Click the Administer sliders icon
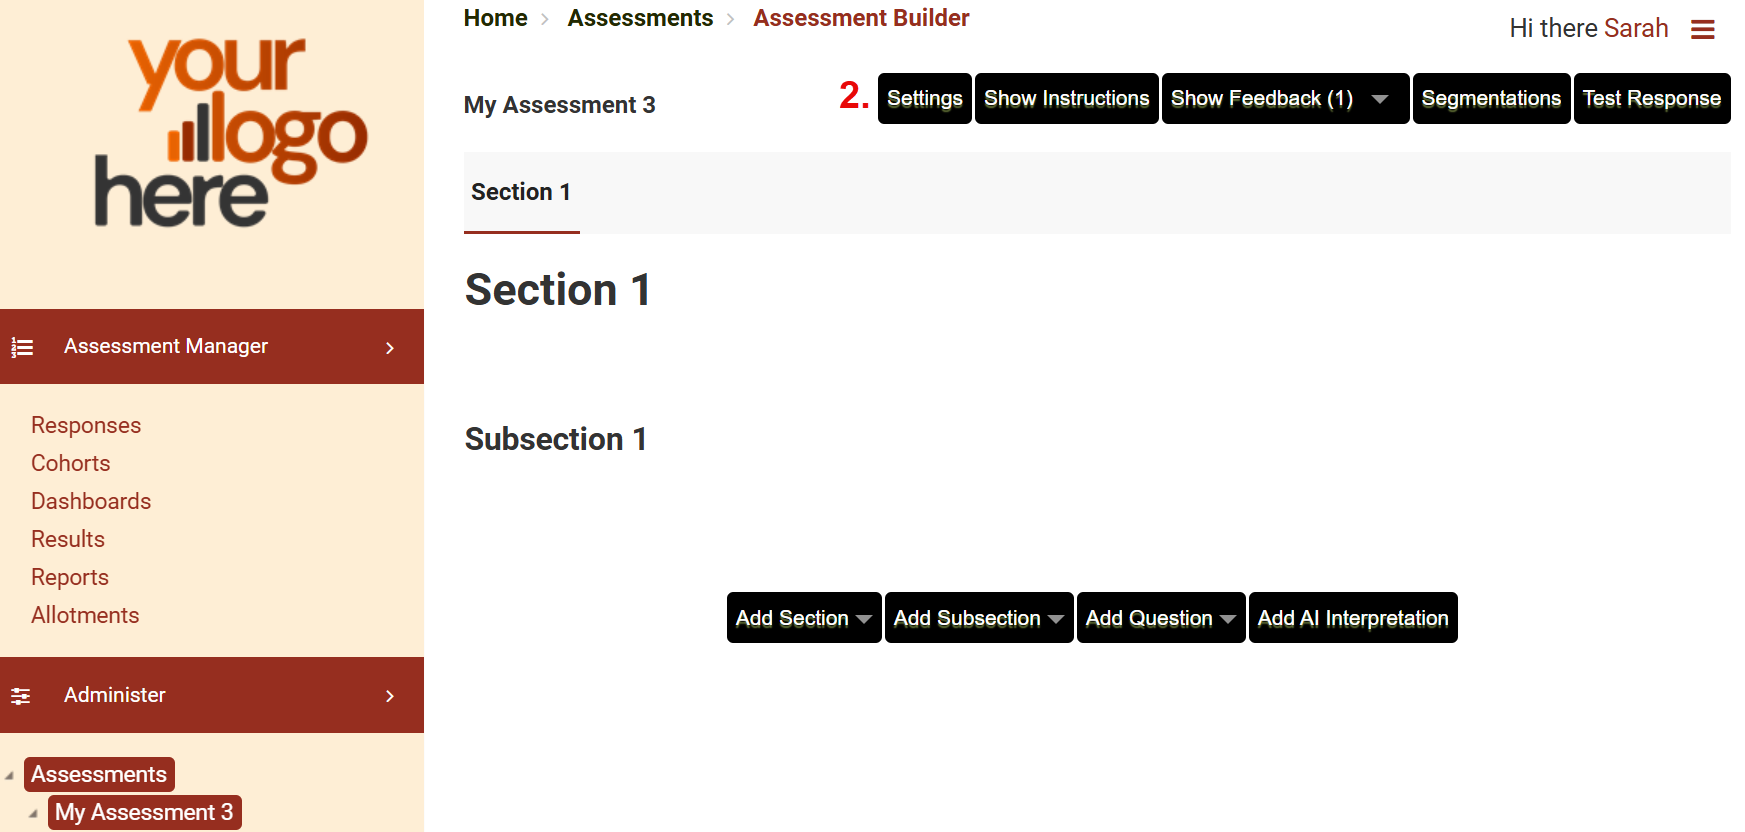Screen dimensions: 1745x832 coord(21,696)
